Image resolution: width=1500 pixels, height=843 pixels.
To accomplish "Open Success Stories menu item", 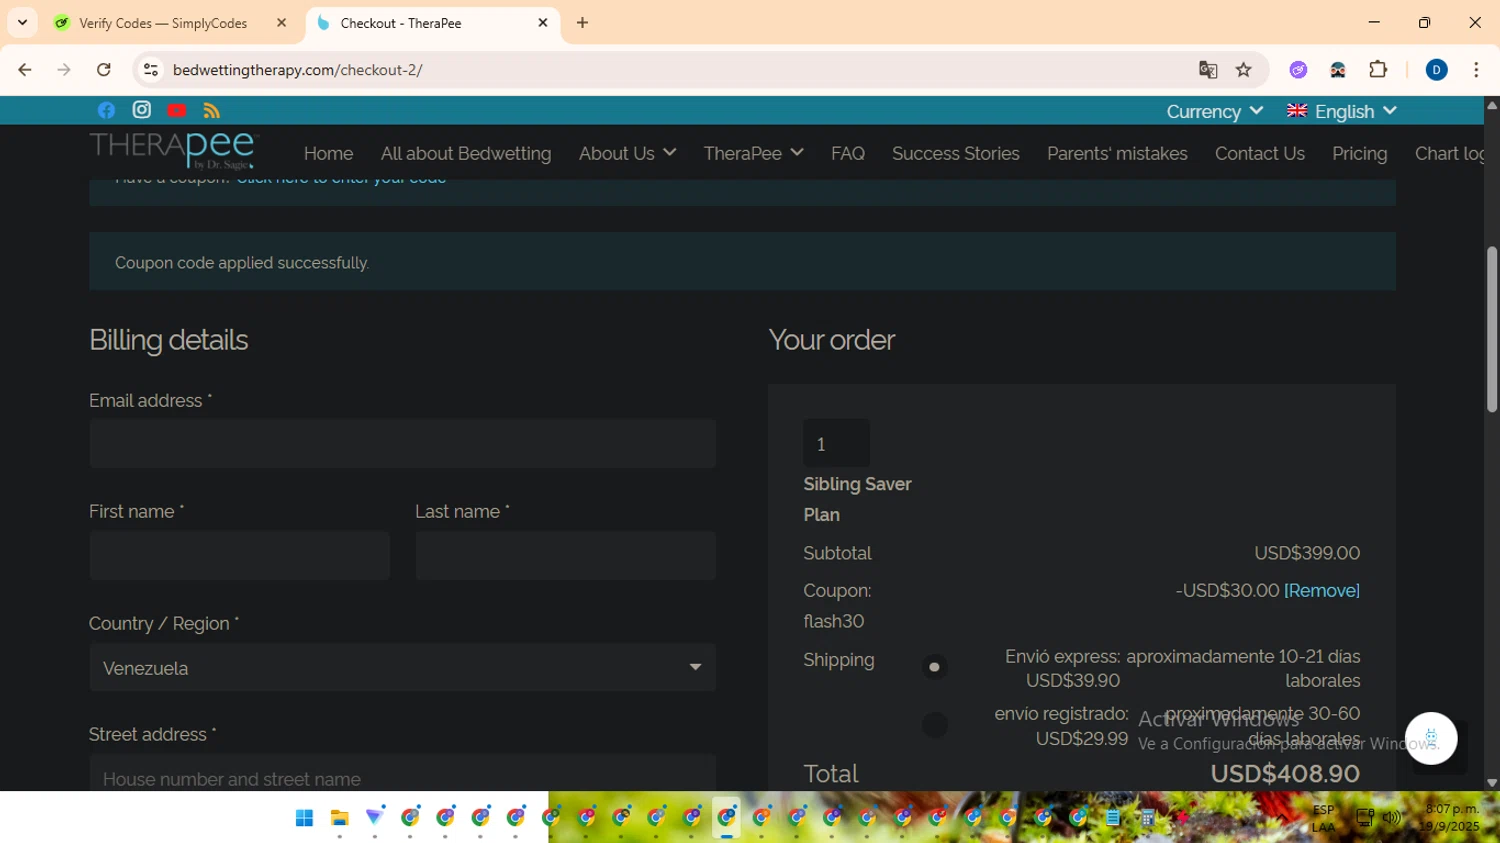I will (x=956, y=153).
